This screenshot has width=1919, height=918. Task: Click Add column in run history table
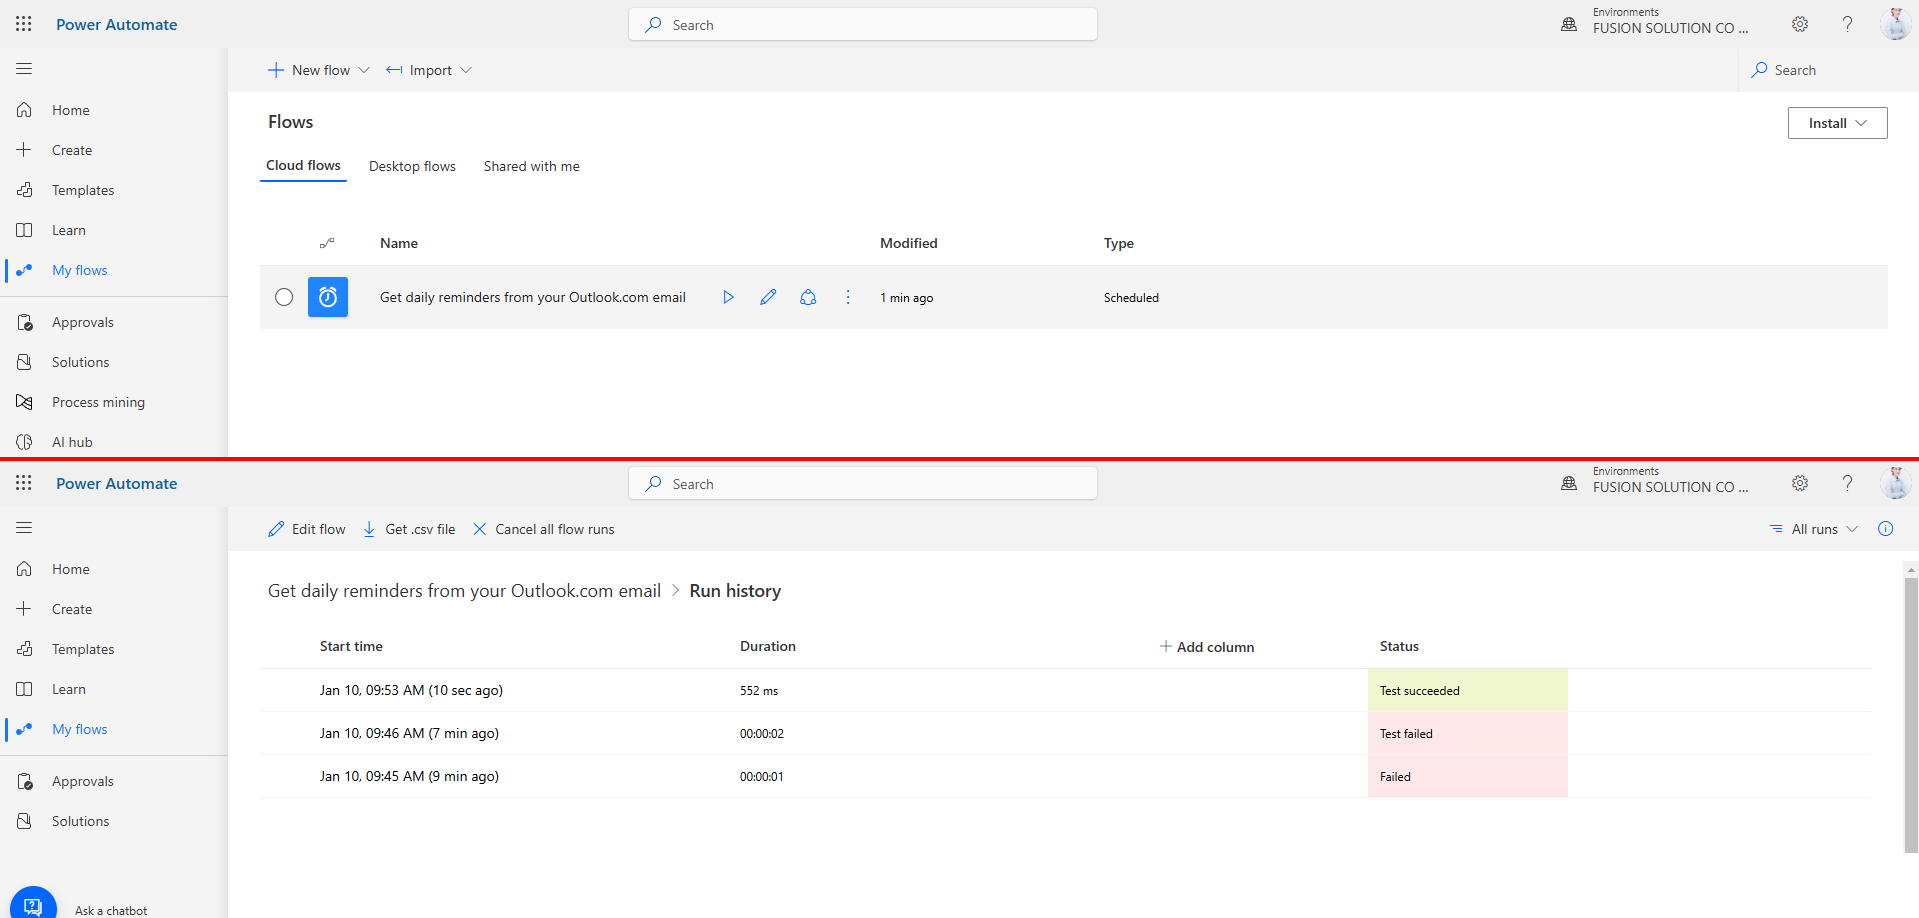pyautogui.click(x=1206, y=647)
